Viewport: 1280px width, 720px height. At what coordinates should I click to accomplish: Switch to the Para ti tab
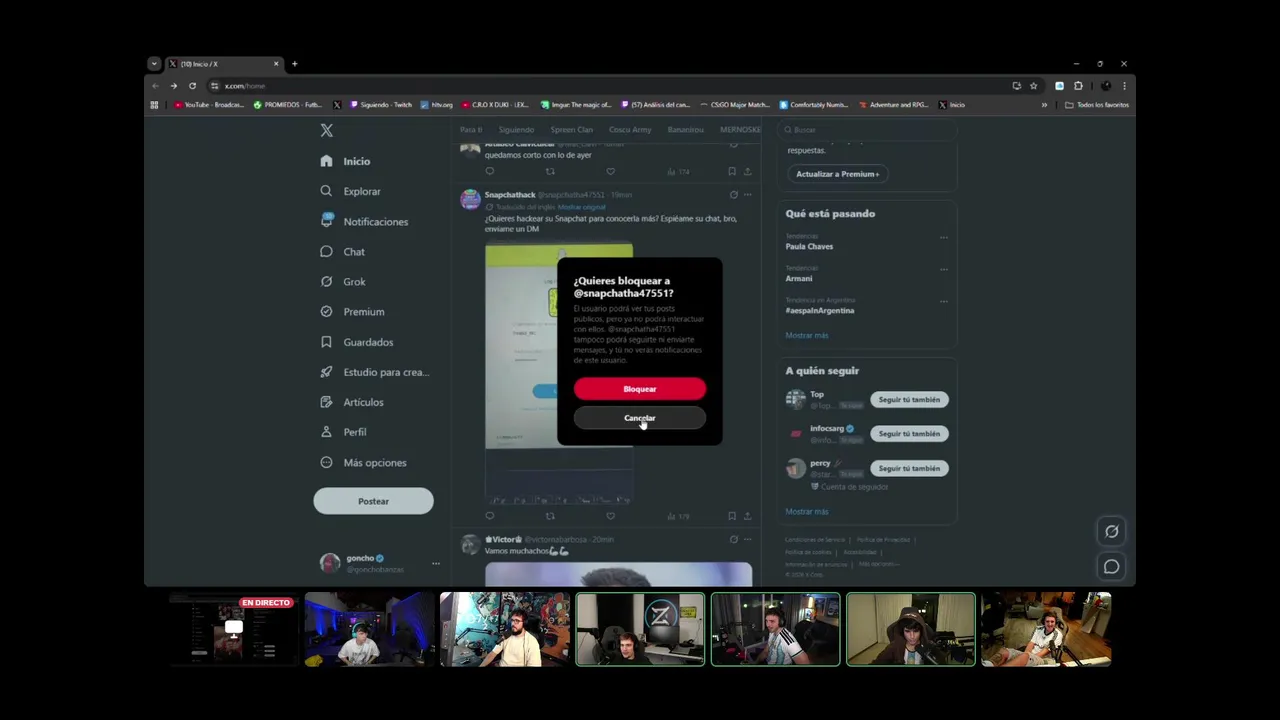[x=471, y=130]
